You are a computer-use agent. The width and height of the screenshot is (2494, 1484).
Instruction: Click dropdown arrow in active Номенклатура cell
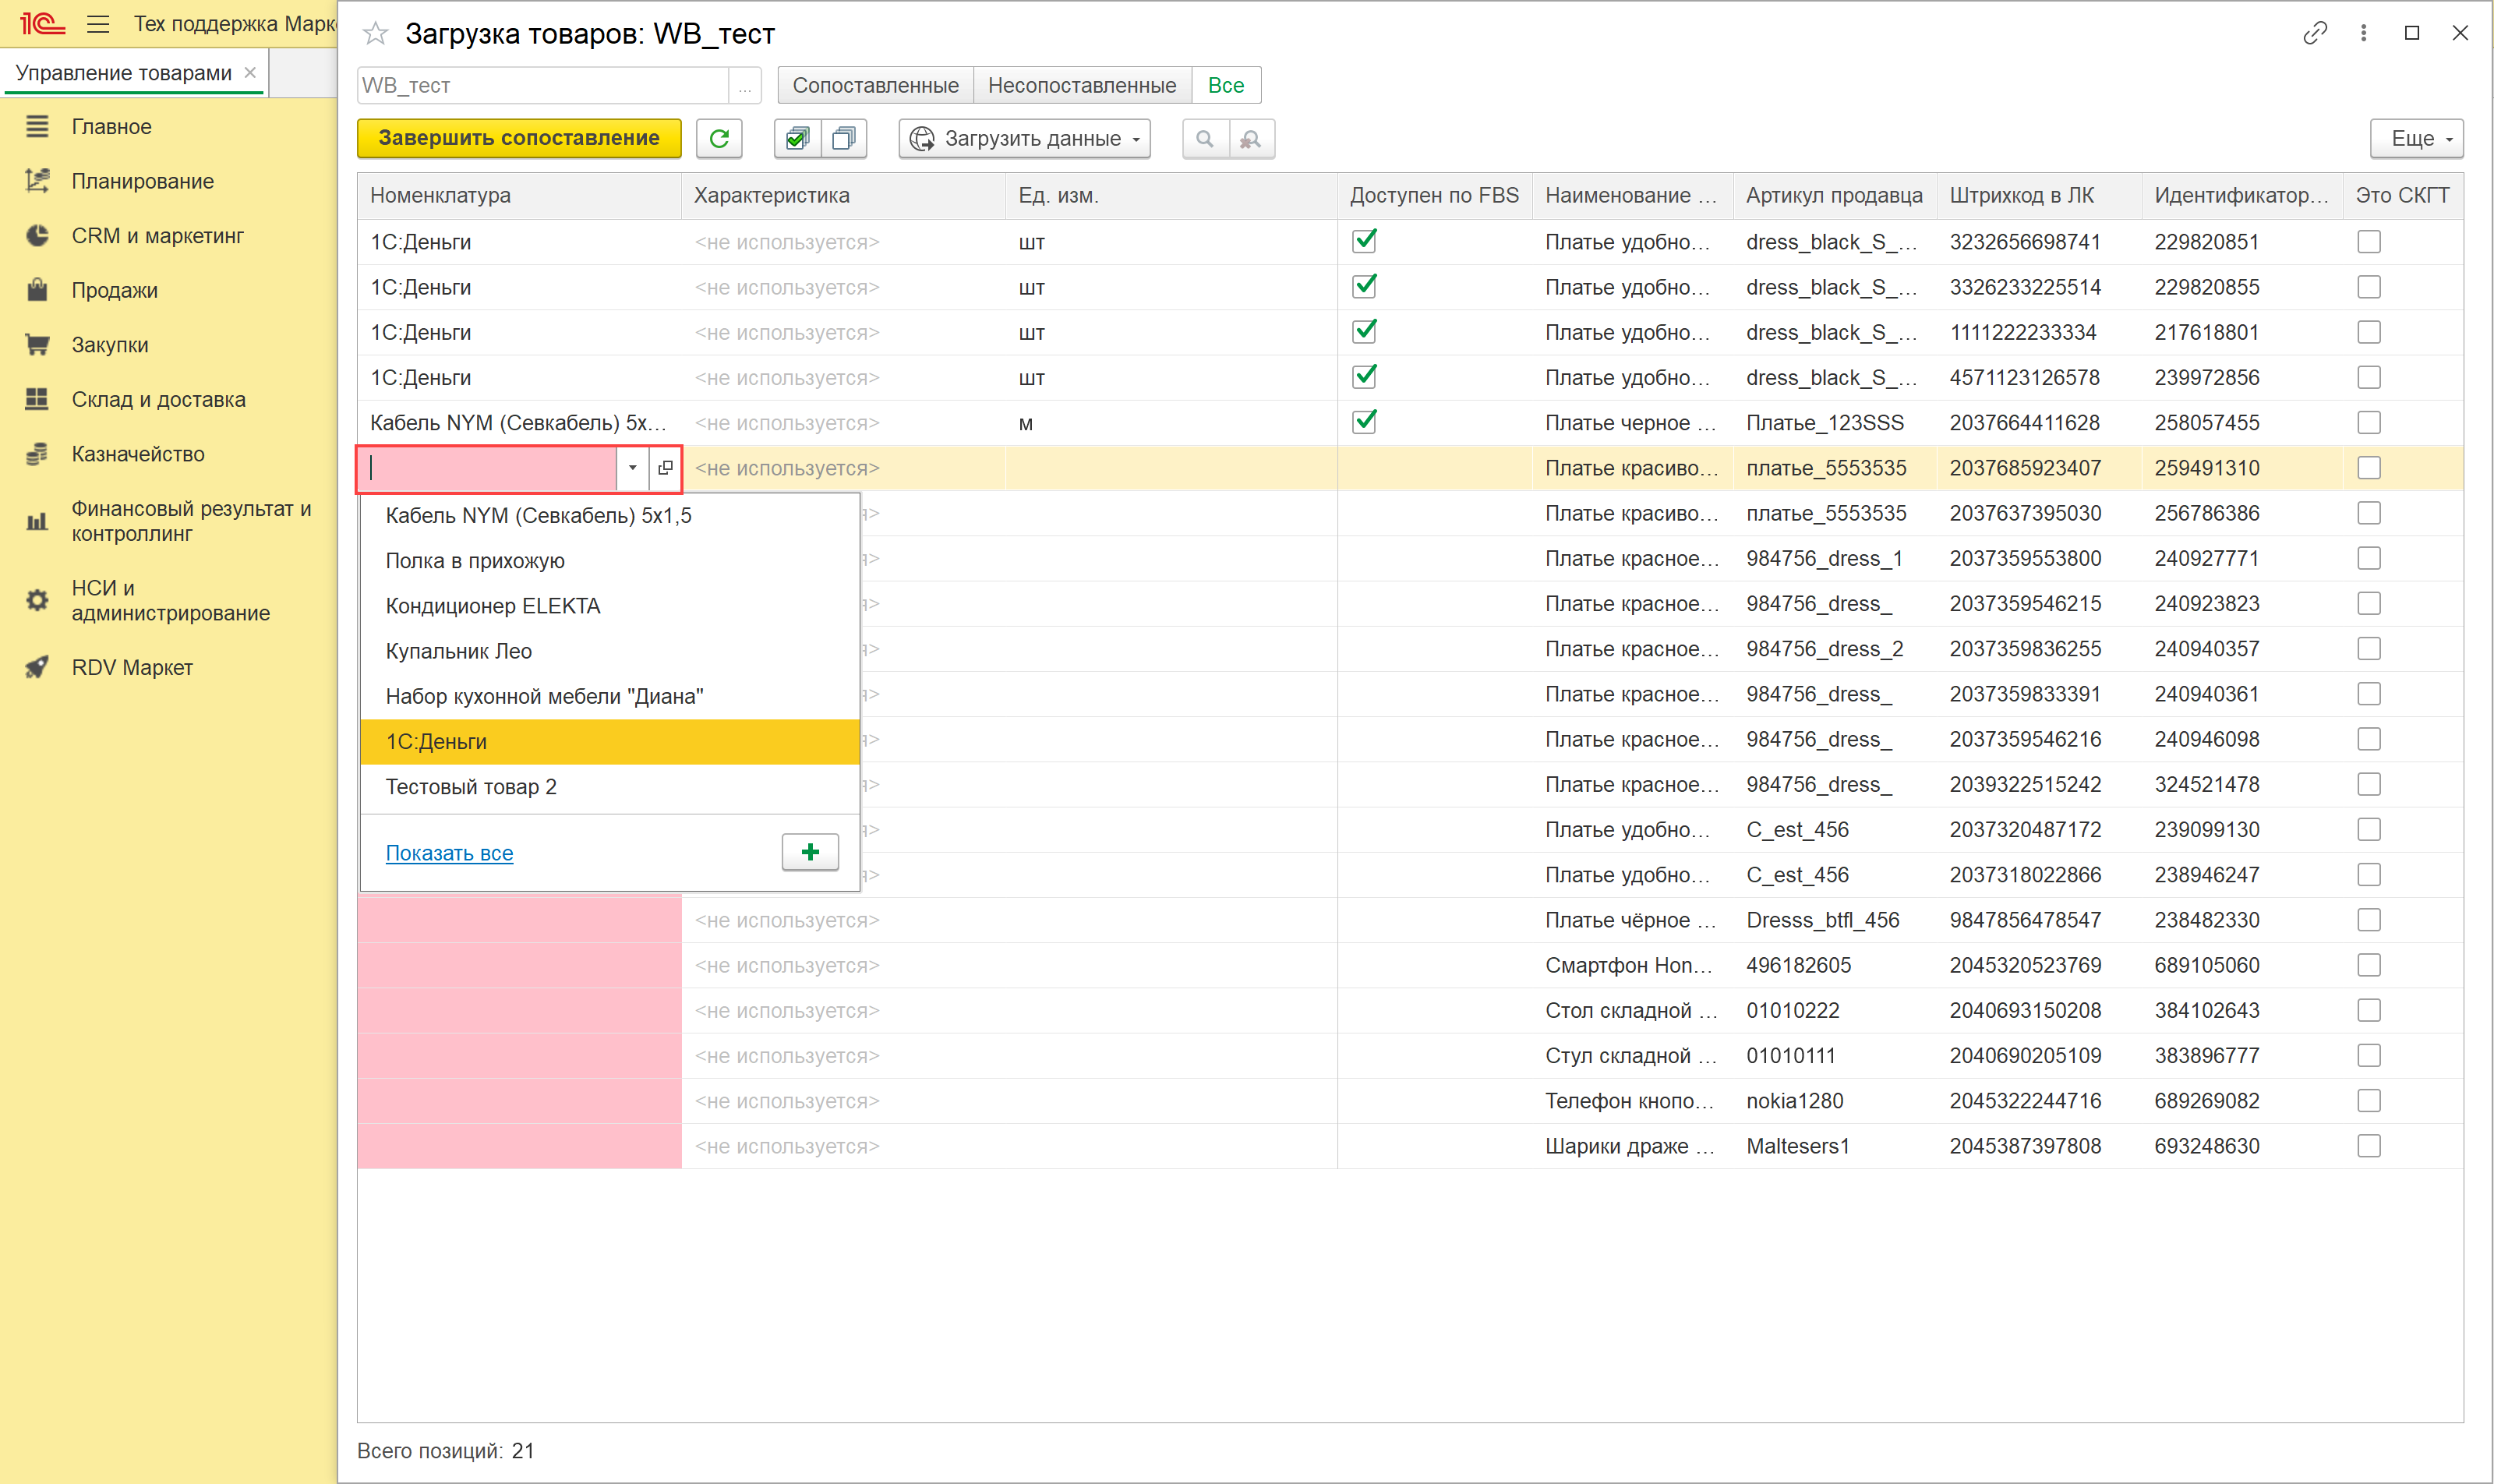632,468
